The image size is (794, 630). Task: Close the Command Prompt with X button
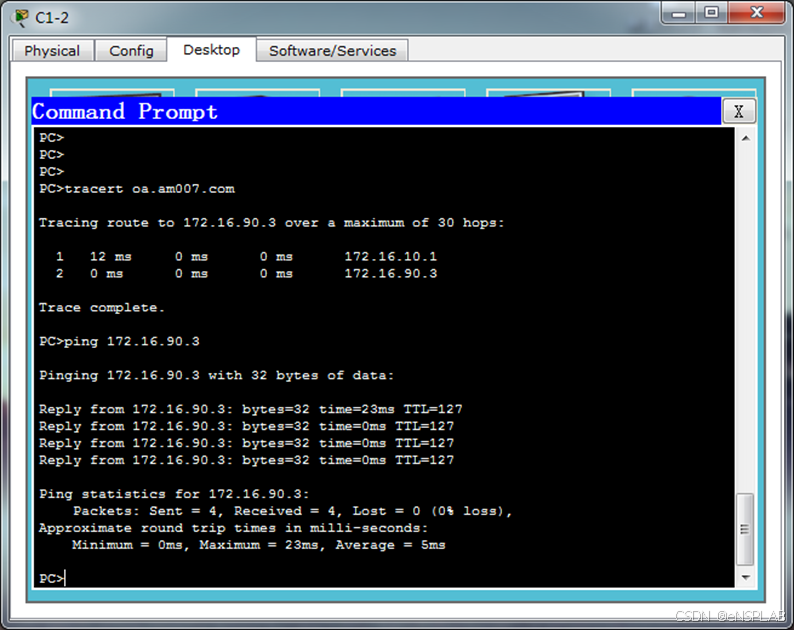[x=738, y=111]
